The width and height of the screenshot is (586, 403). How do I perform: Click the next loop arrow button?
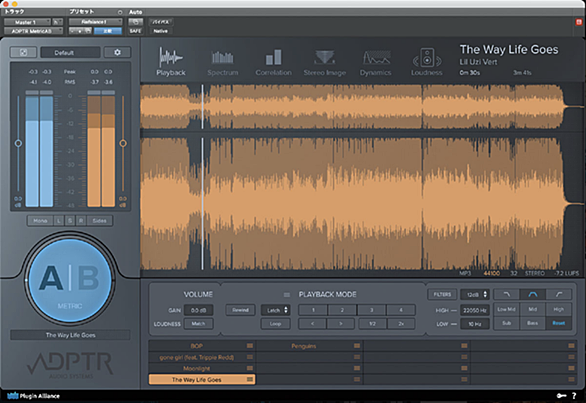coord(341,324)
